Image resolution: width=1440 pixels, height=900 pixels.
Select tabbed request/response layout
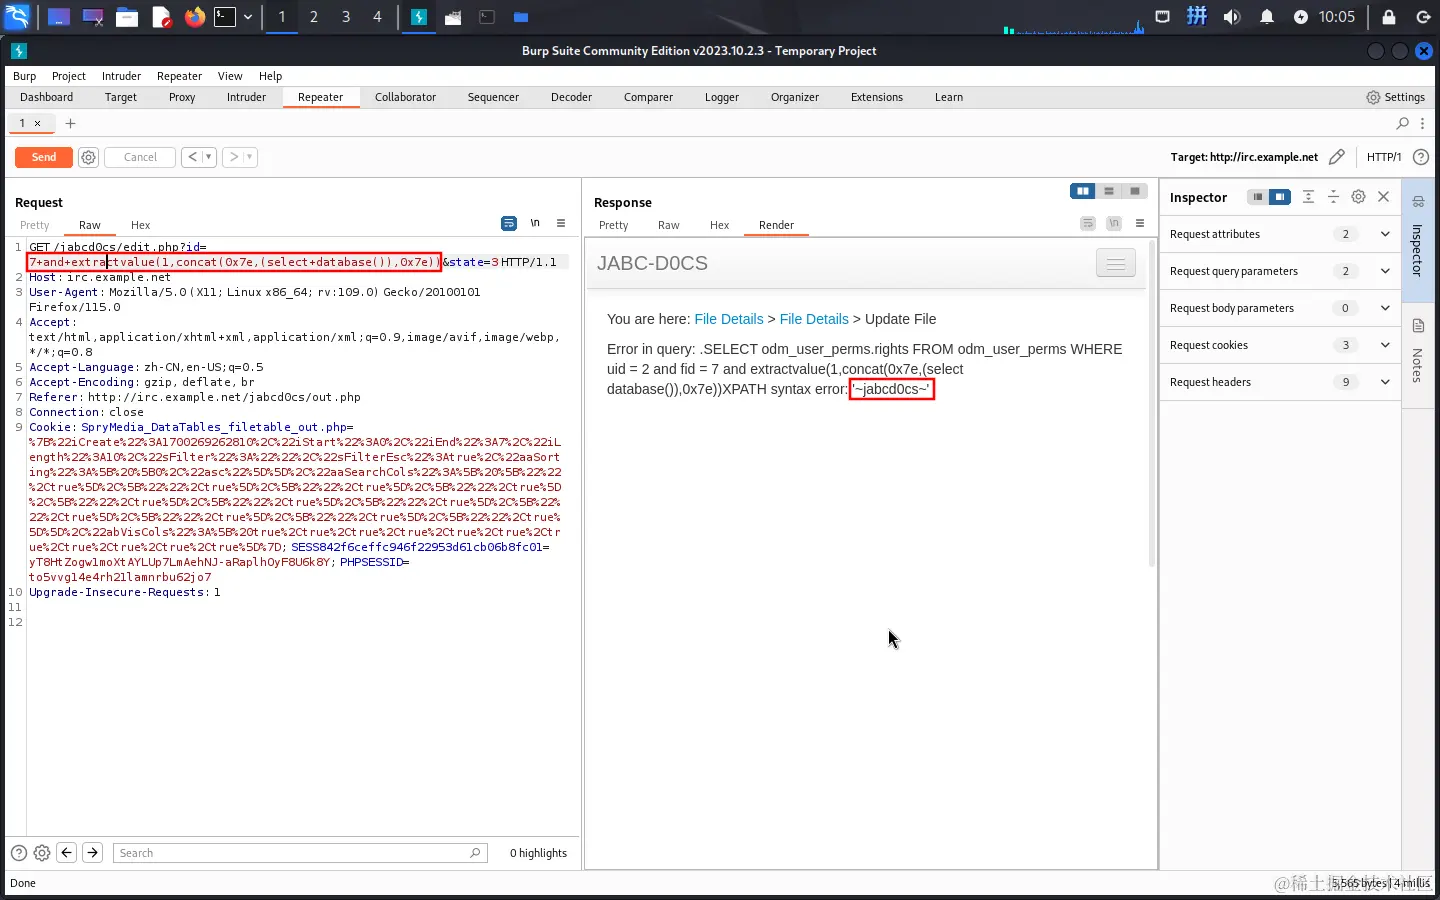click(1135, 191)
